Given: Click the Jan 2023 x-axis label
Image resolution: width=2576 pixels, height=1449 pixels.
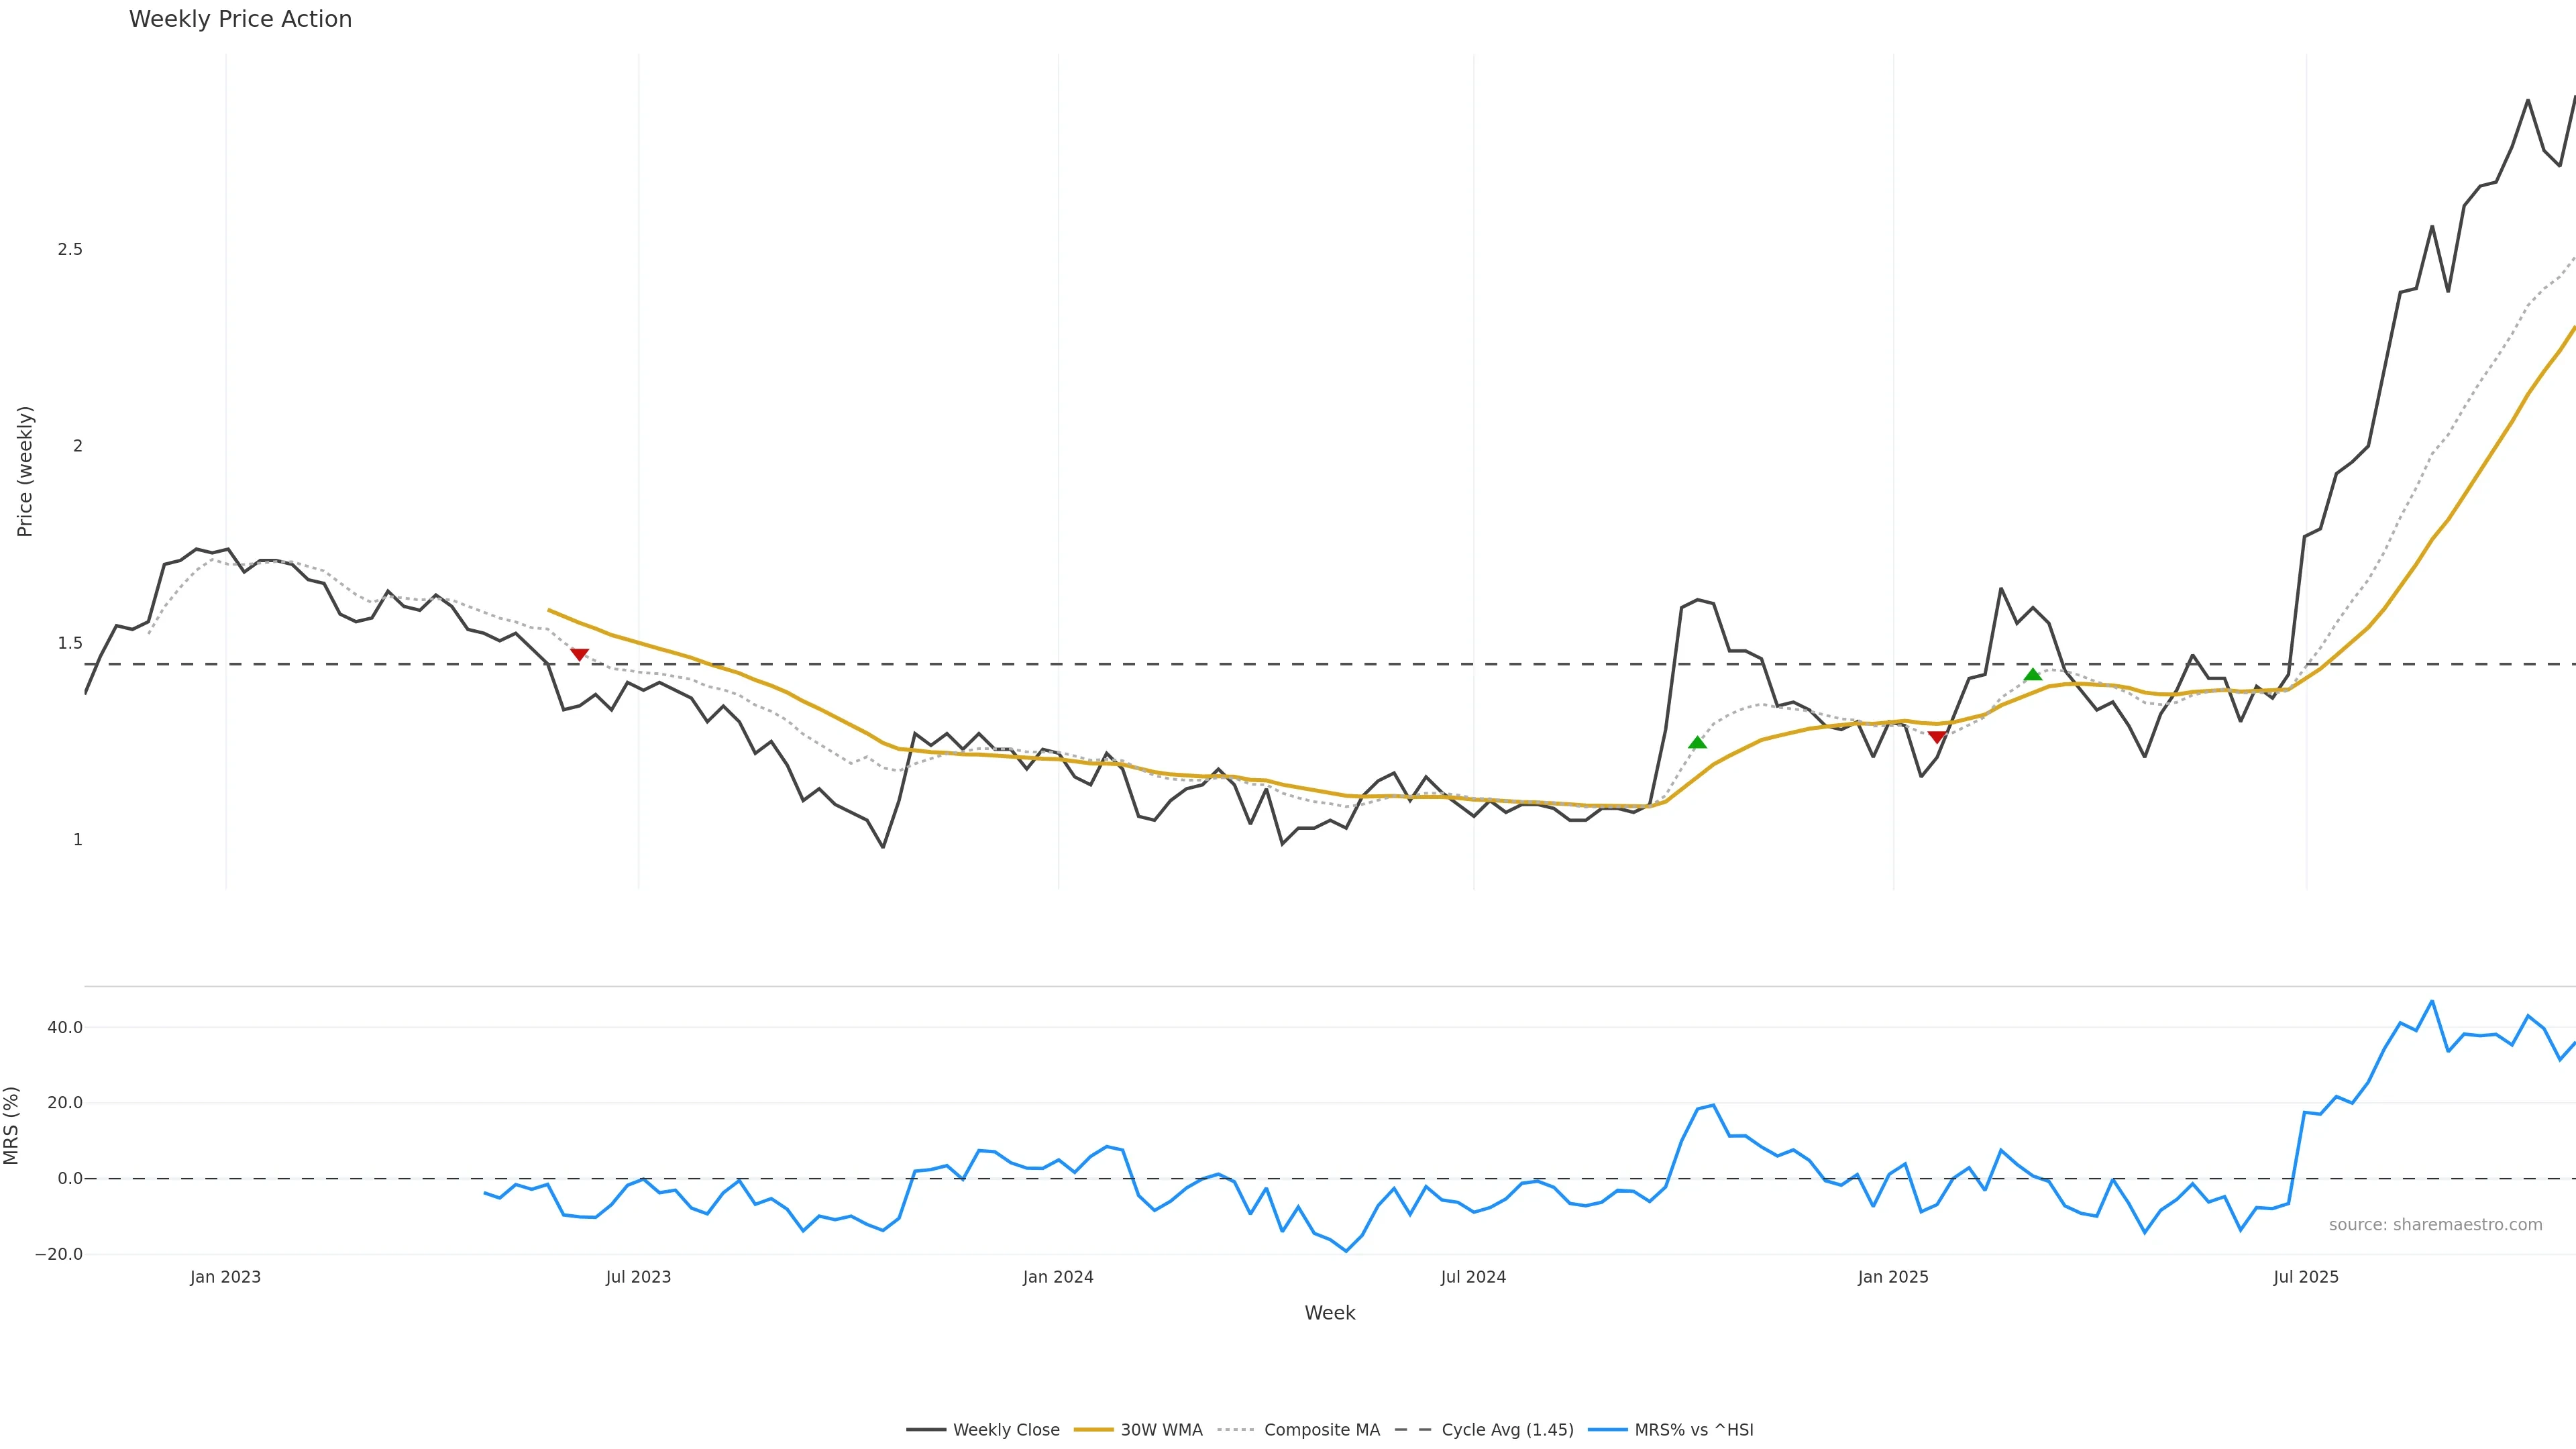Looking at the screenshot, I should coord(225,1277).
